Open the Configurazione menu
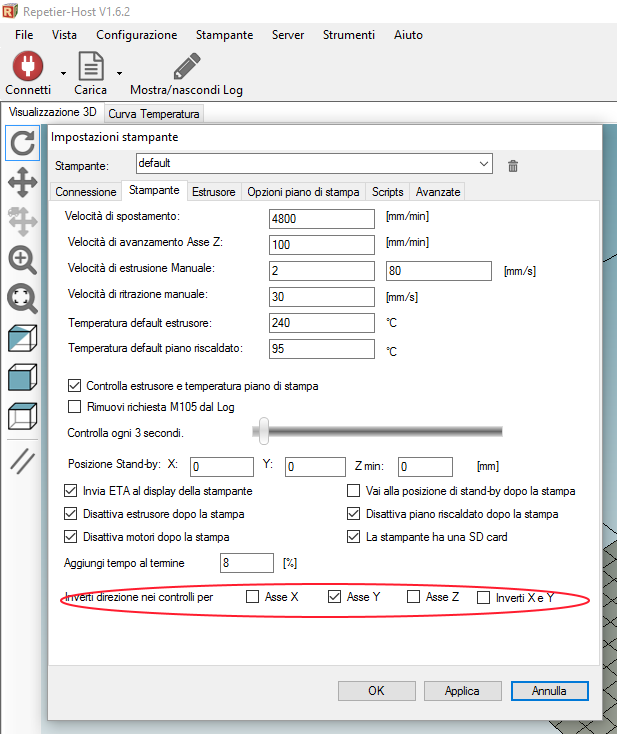617x734 pixels. pos(136,34)
